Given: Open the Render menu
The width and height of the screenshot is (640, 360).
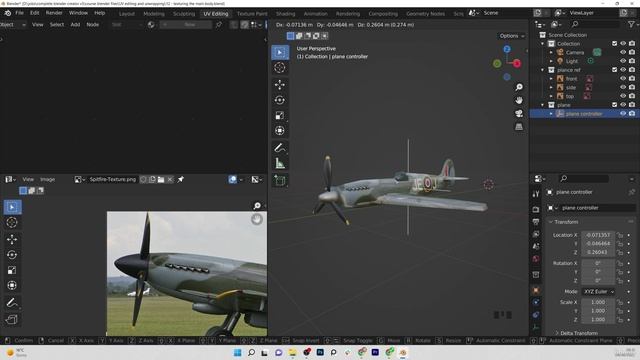Looking at the screenshot, I should [54, 13].
